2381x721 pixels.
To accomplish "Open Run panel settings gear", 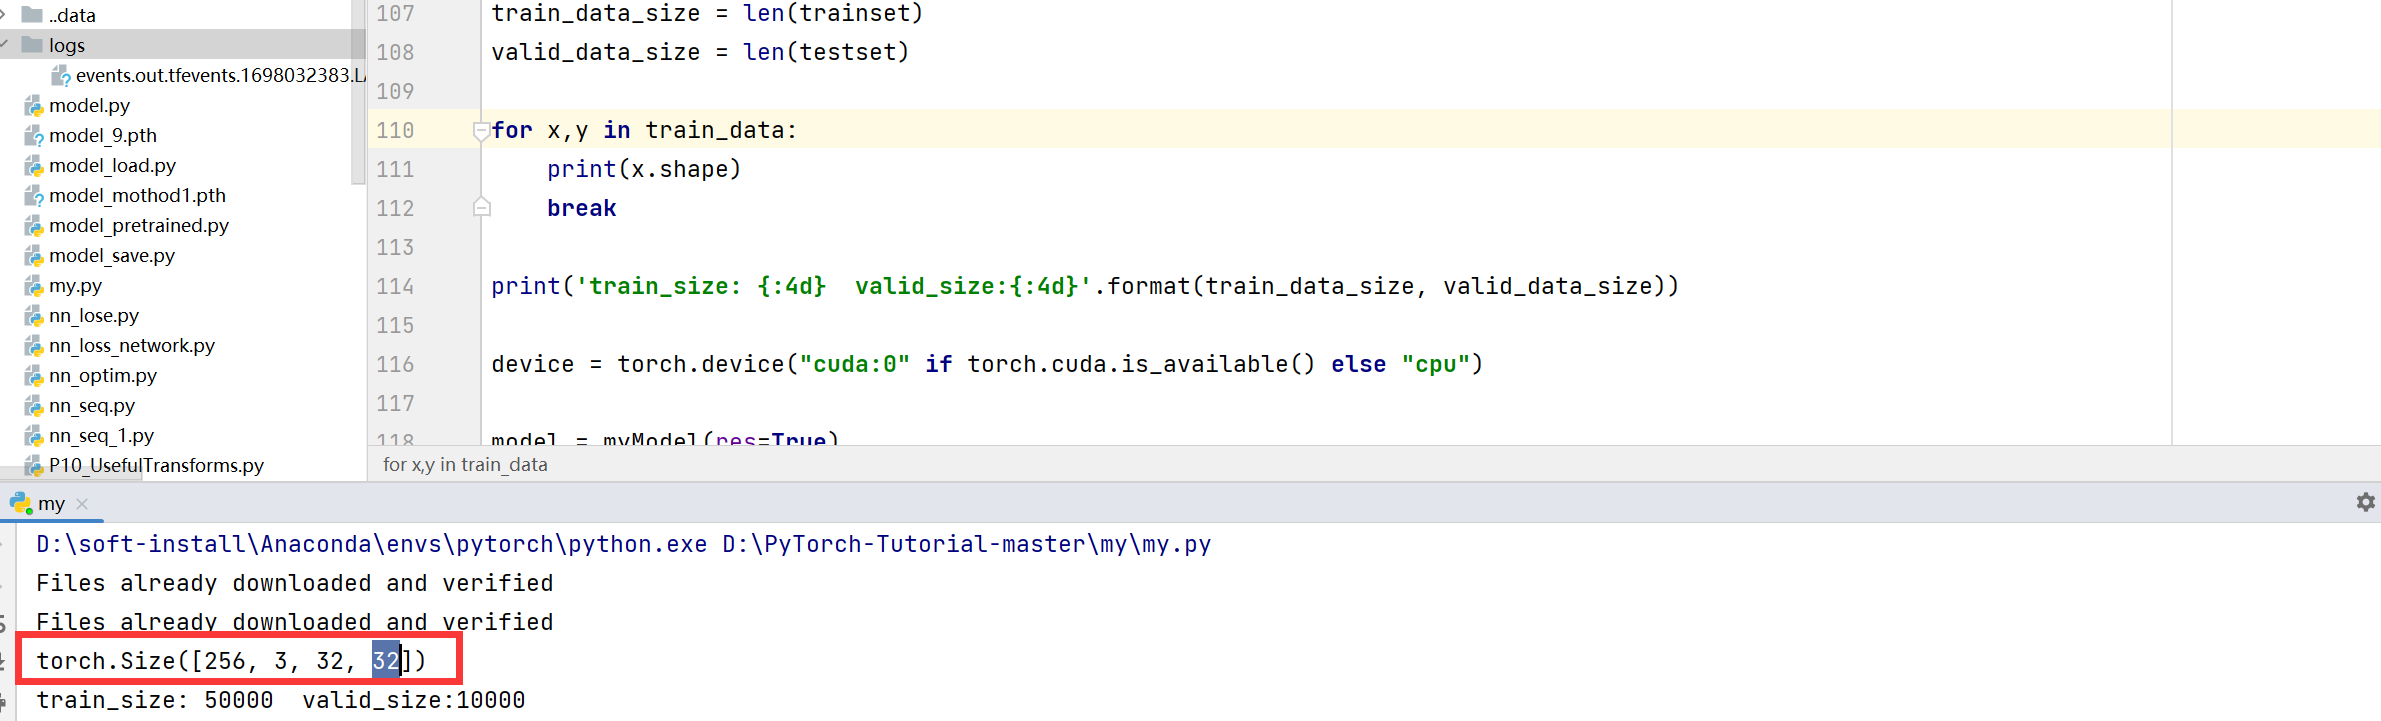I will pos(2365,502).
